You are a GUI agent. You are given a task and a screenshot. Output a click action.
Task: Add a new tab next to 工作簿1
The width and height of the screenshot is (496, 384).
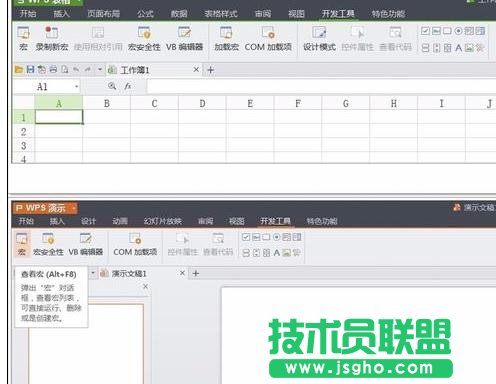[211, 70]
